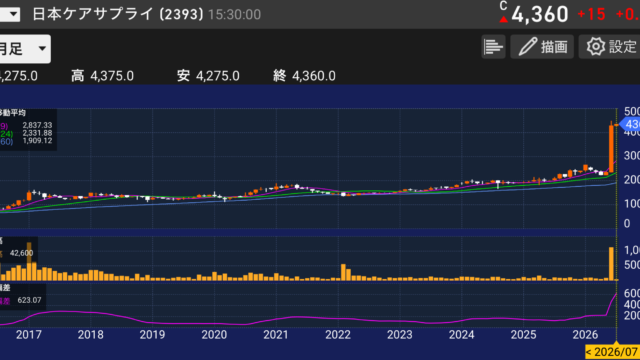This screenshot has height=360, width=640.
Task: Click the tallest volume bar in 2026
Action: [611, 263]
